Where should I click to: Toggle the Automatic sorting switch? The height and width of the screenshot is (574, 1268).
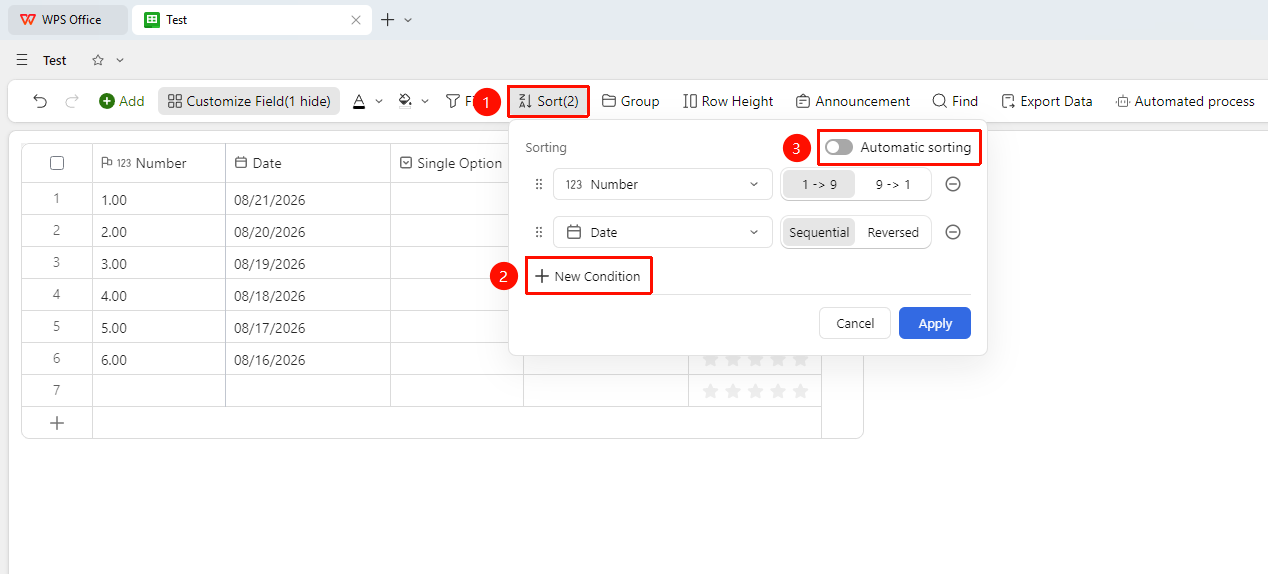point(839,147)
